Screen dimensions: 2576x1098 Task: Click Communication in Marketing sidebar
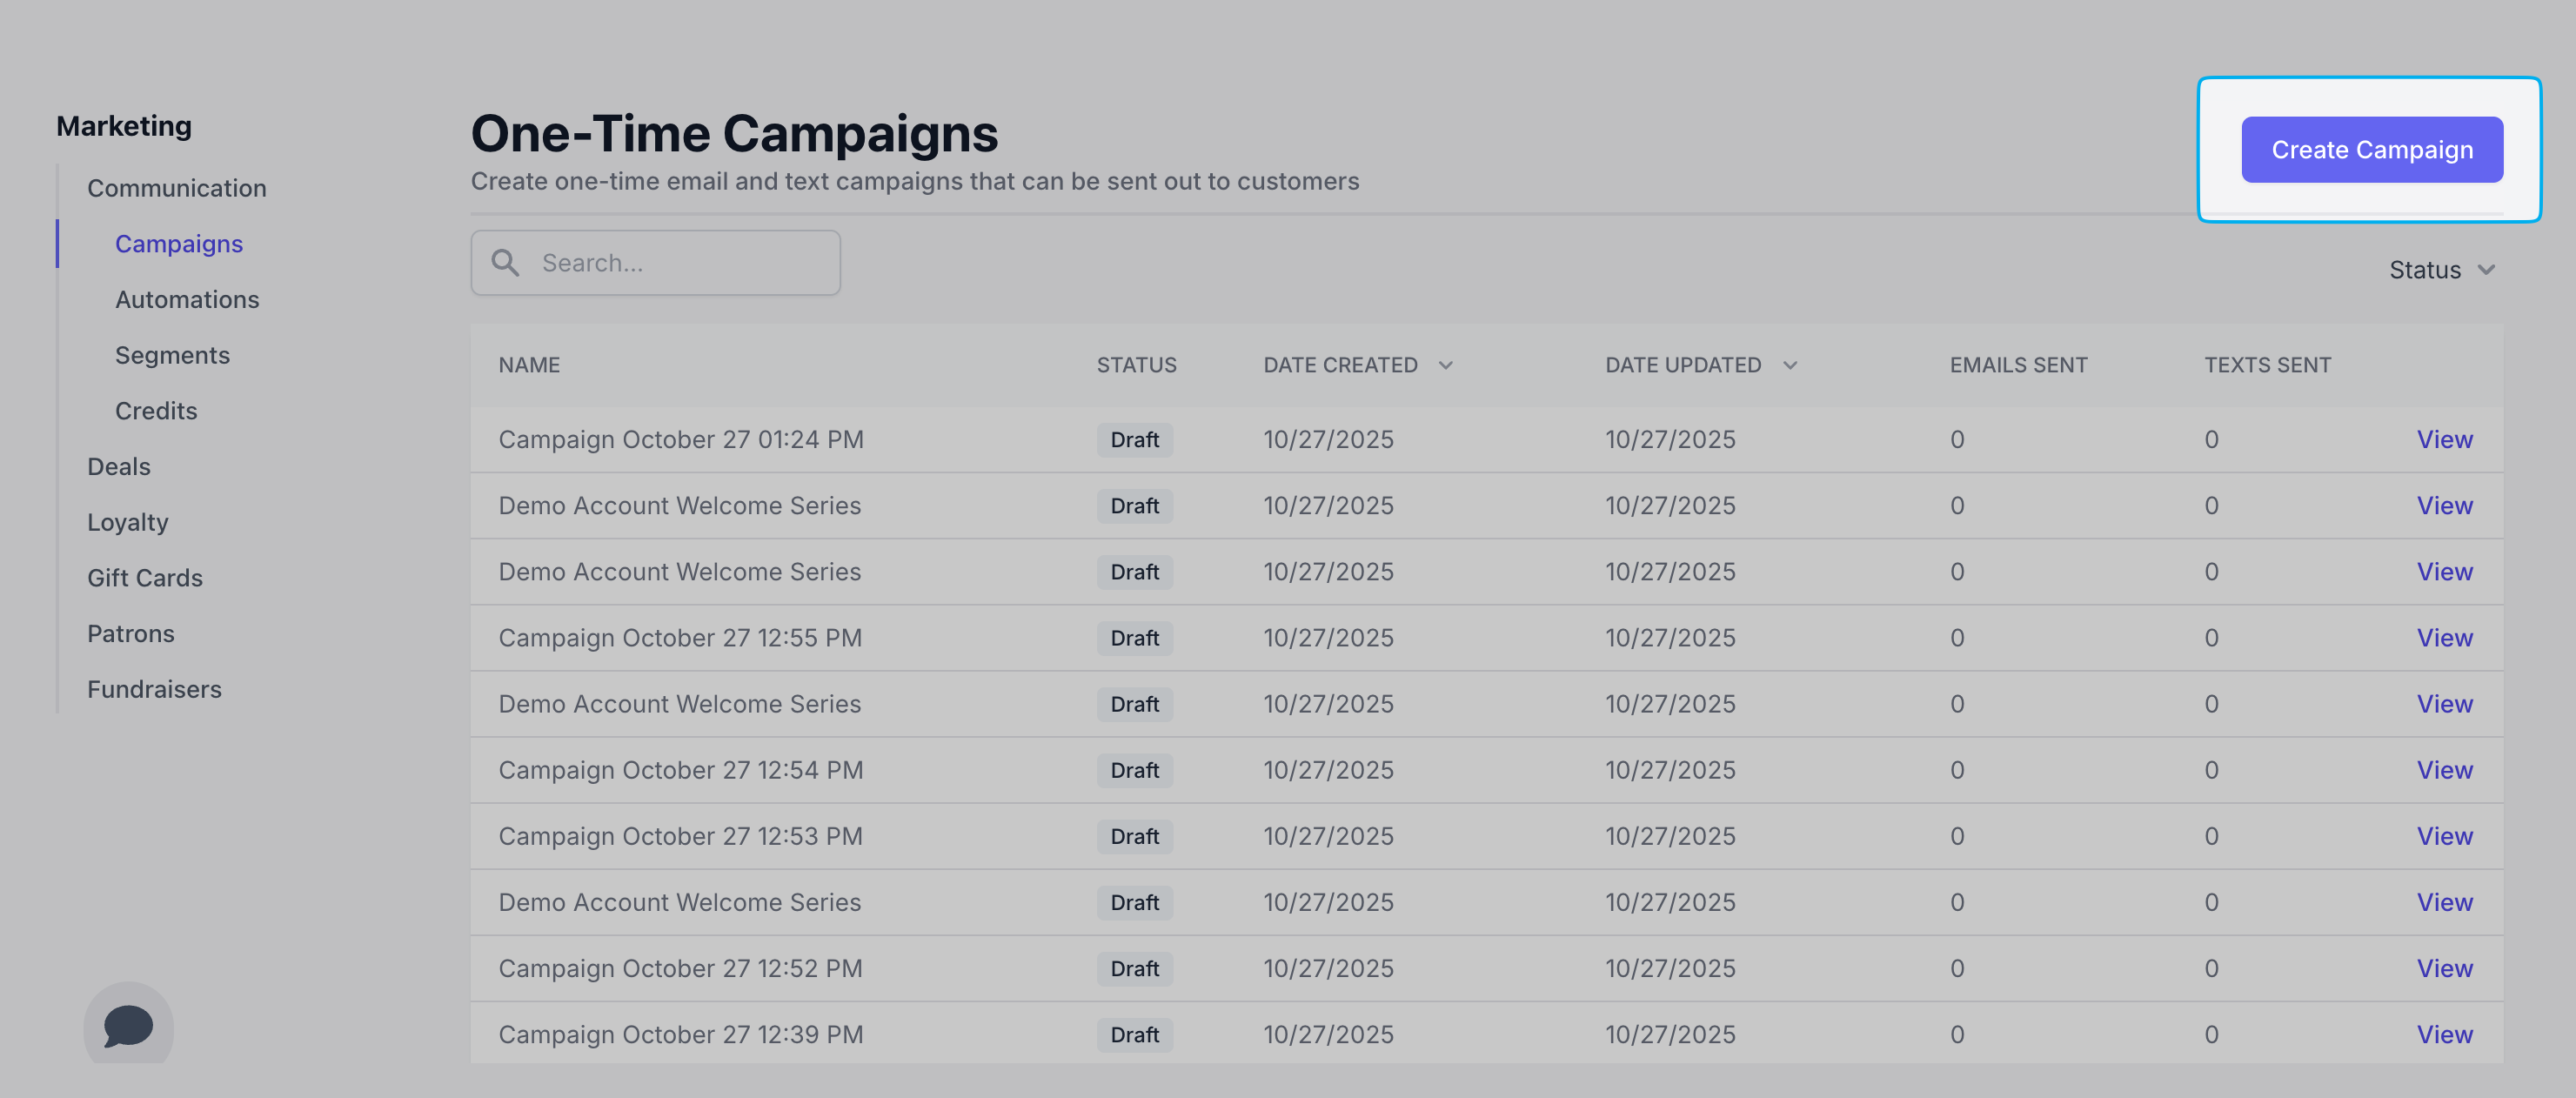coord(177,188)
